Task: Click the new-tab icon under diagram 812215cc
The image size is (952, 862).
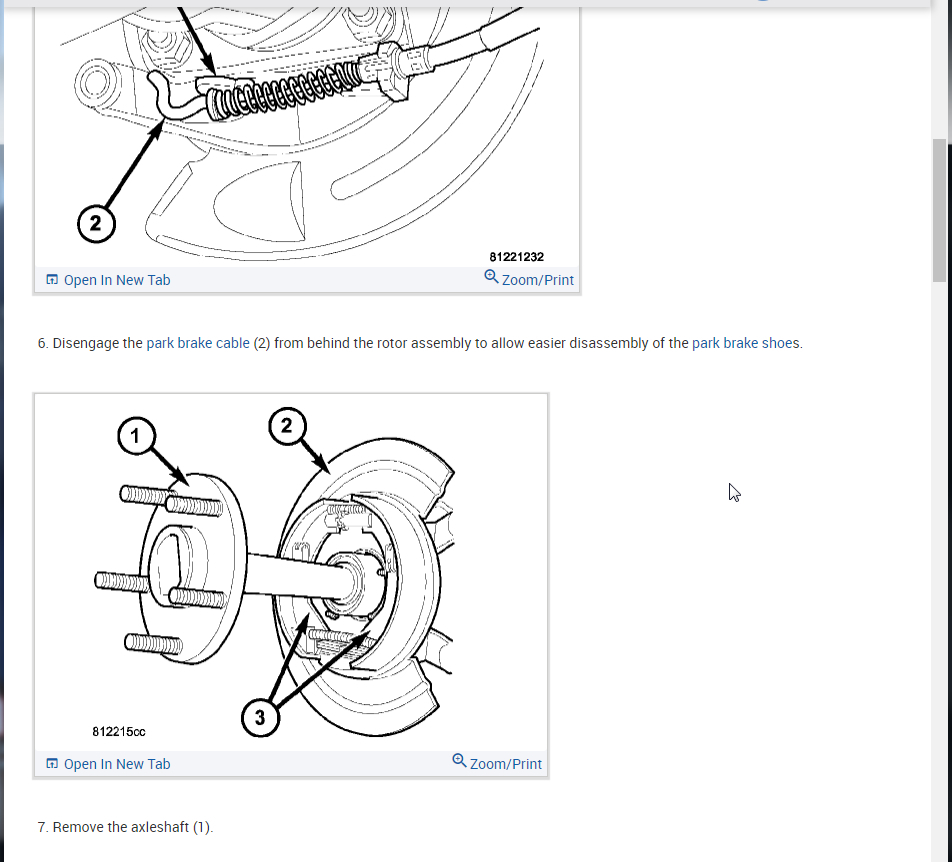Action: tap(52, 763)
